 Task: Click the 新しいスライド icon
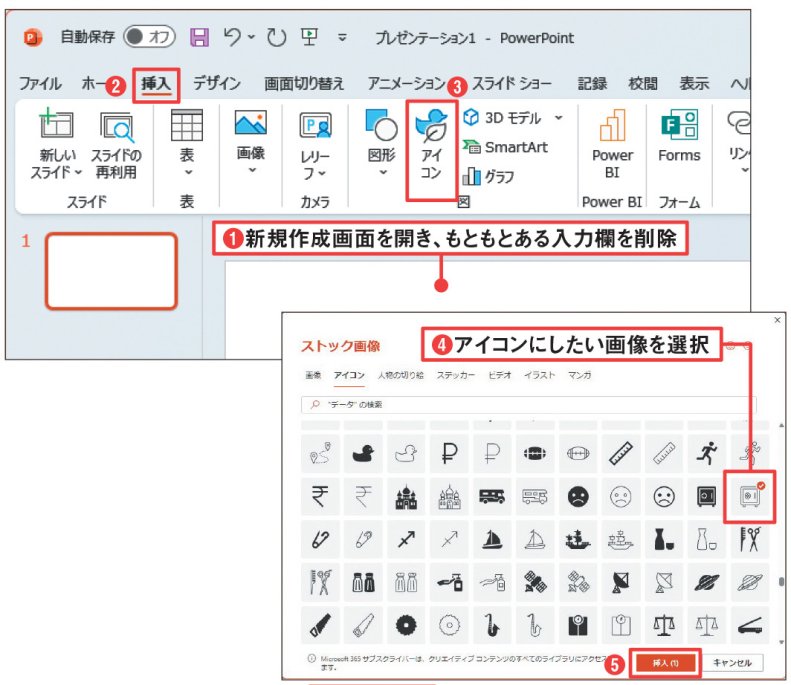coord(56,124)
